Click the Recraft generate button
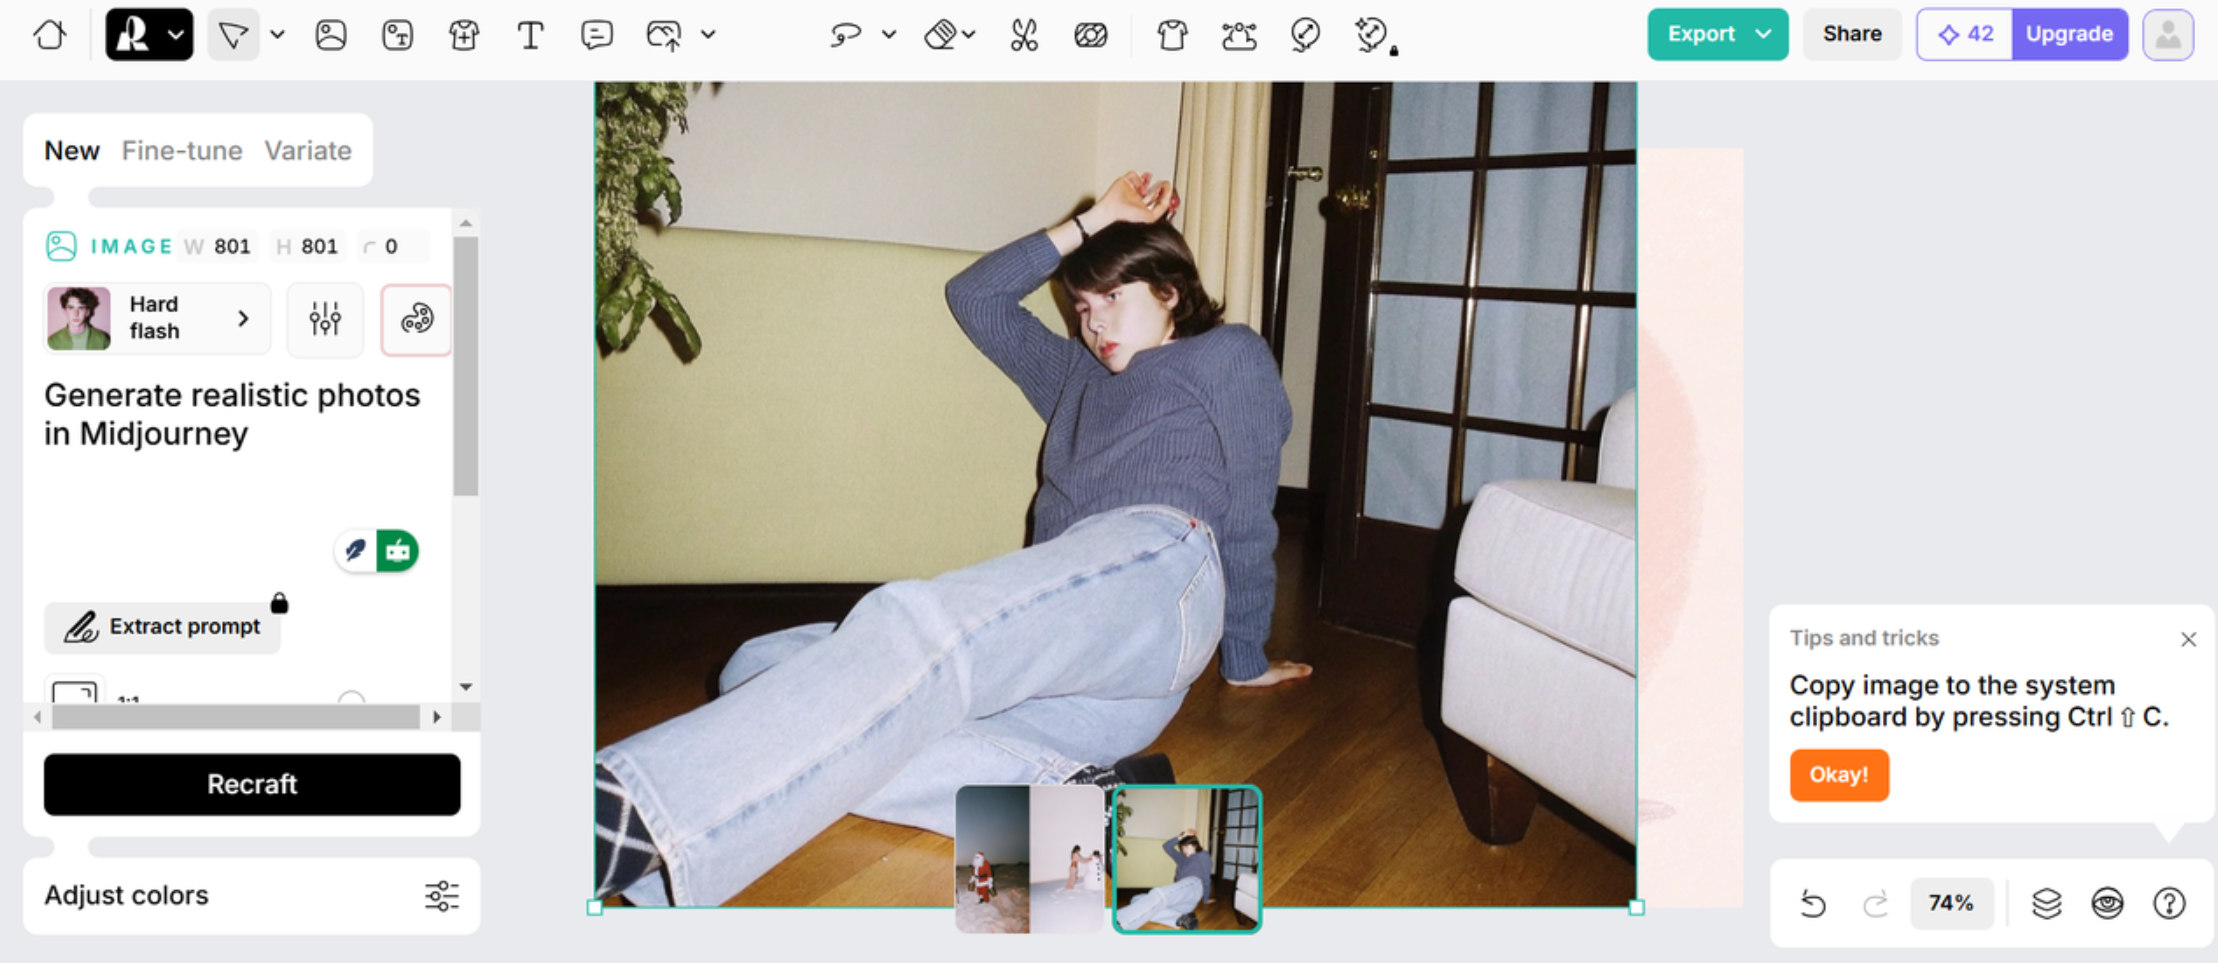The height and width of the screenshot is (963, 2218). pos(251,784)
